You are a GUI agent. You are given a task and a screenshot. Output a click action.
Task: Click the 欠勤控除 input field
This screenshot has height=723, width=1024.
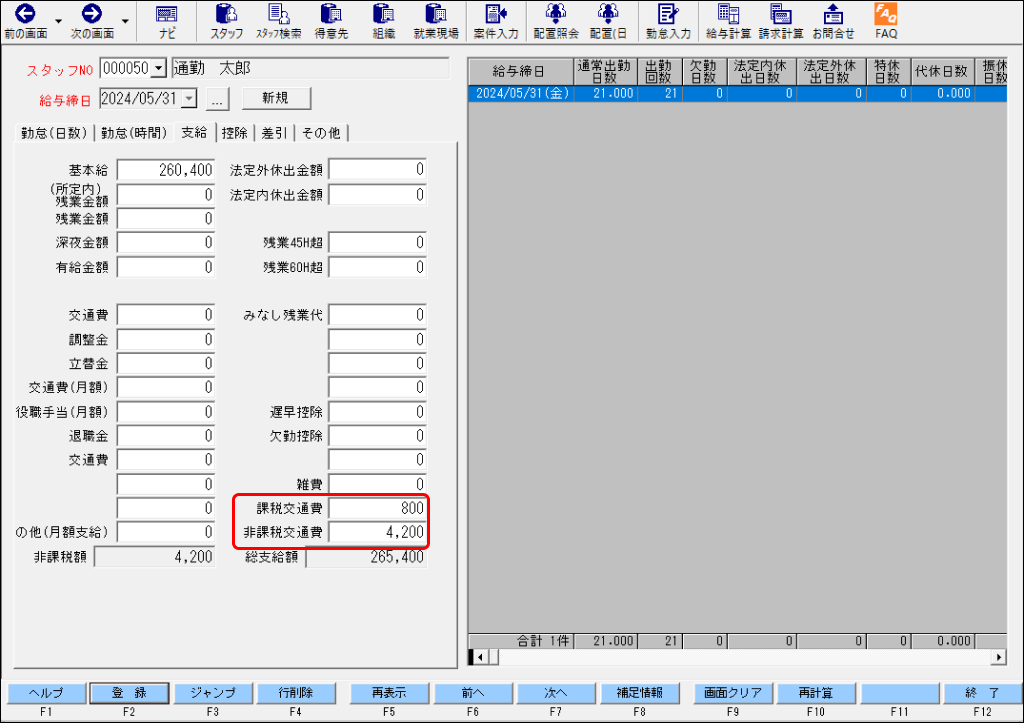pos(377,436)
